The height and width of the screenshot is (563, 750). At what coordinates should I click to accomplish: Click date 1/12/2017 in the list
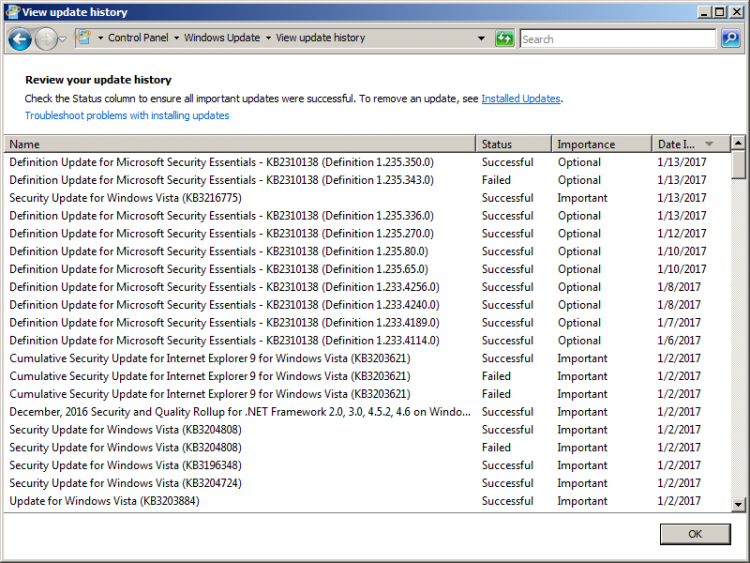click(682, 233)
